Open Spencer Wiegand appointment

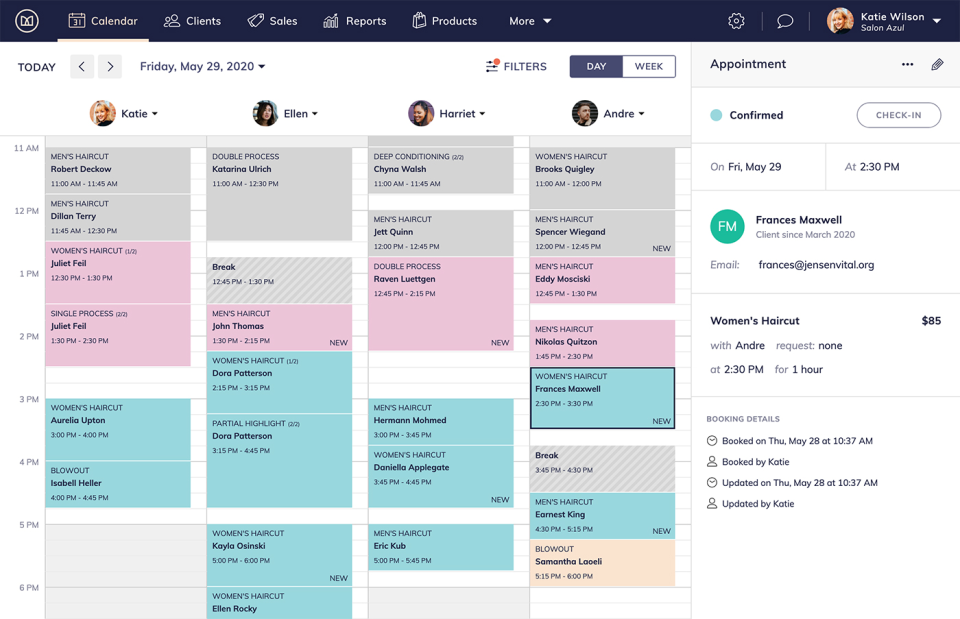[x=602, y=233]
